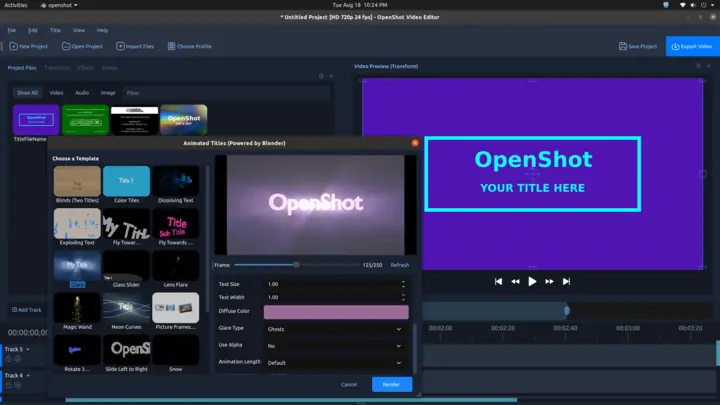Open the View menu
720x405 pixels.
coord(79,30)
